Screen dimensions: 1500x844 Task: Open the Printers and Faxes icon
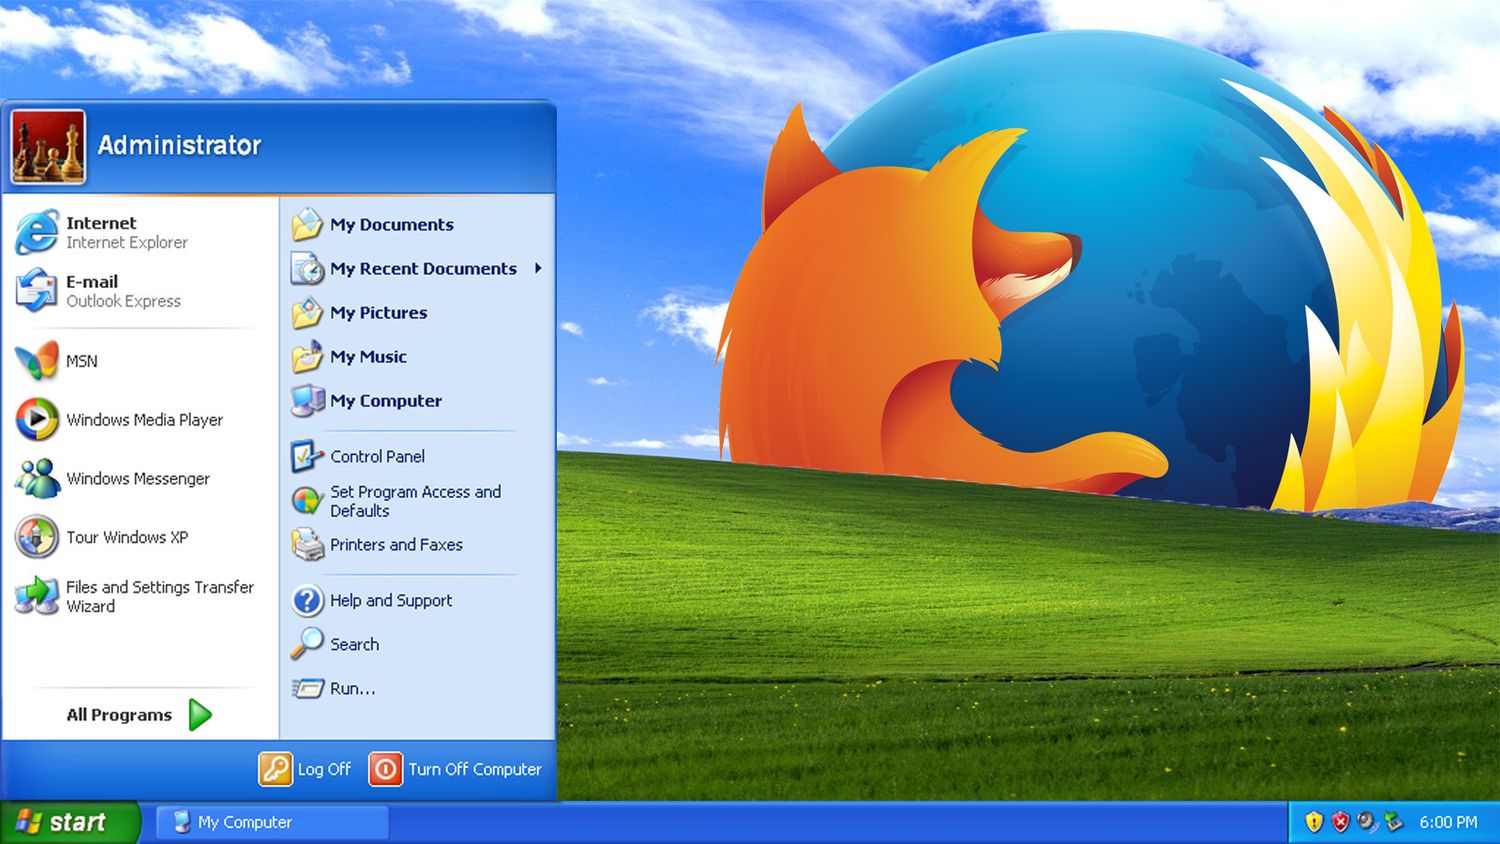click(x=307, y=544)
